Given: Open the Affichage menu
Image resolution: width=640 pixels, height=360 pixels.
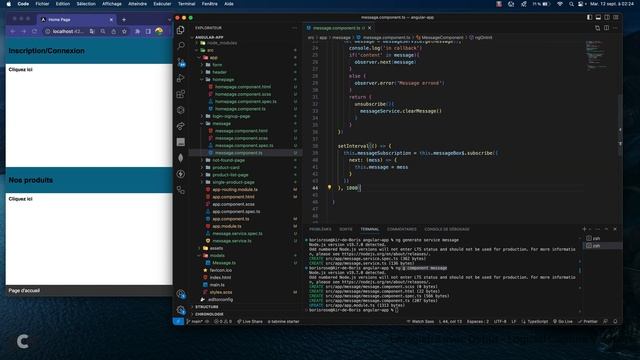Looking at the screenshot, I should (x=111, y=4).
